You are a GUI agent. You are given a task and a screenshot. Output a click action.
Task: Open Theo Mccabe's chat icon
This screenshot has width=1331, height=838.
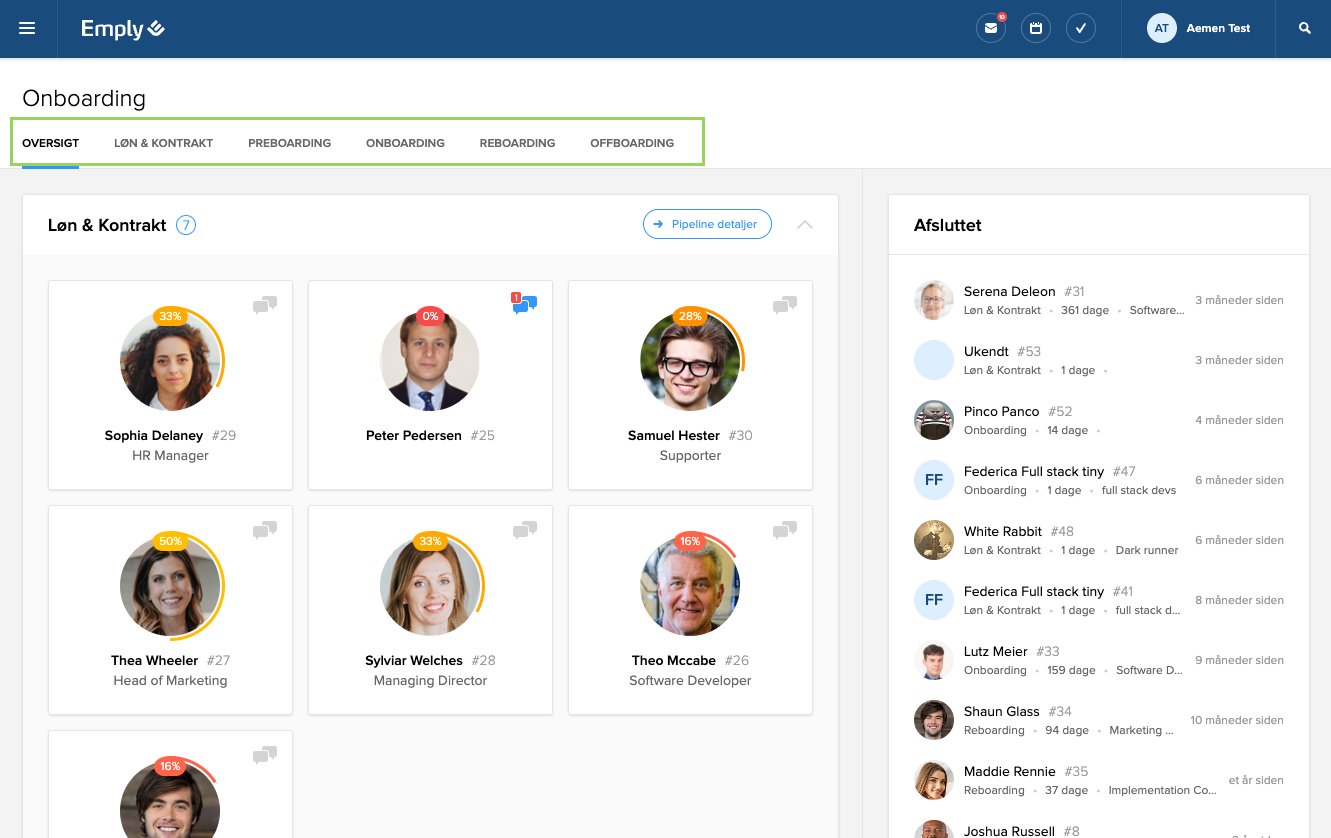[785, 529]
